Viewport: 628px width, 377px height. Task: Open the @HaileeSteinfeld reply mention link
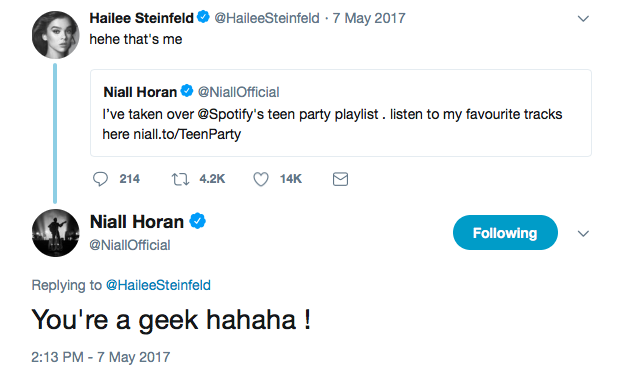(x=158, y=285)
